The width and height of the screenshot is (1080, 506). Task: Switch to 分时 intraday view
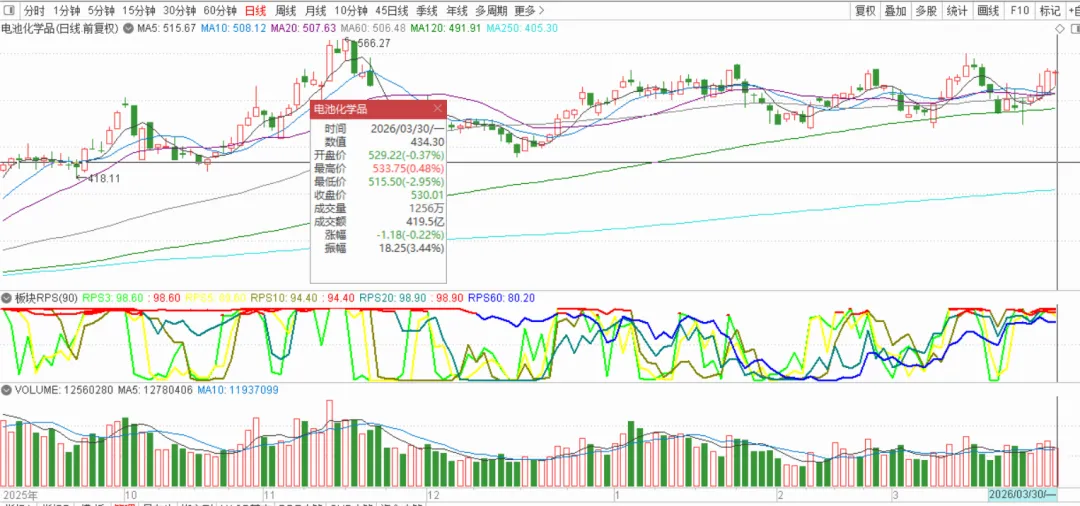click(34, 11)
